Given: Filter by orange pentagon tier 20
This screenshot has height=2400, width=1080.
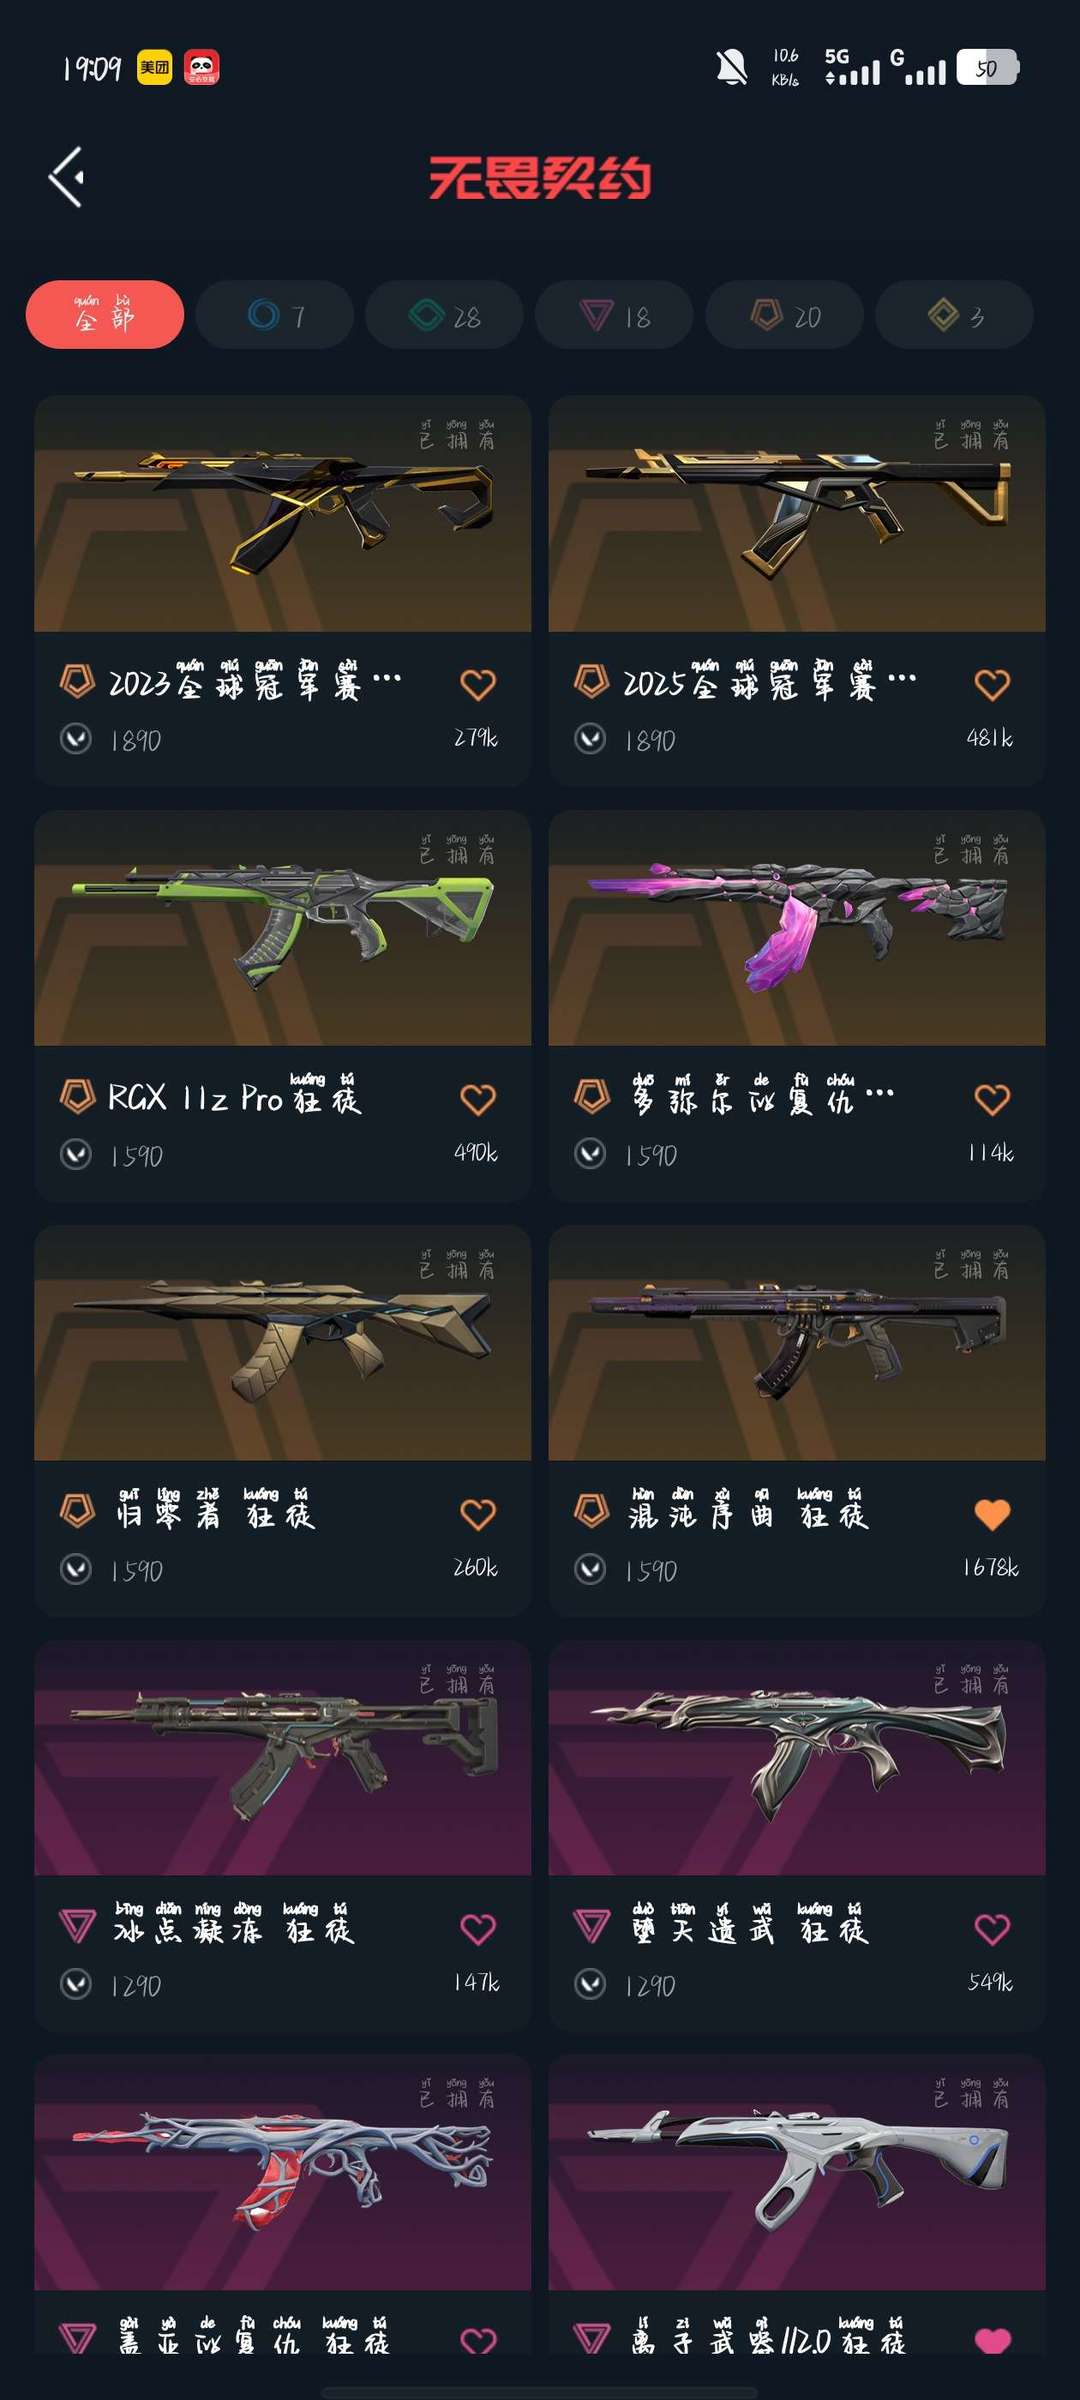Looking at the screenshot, I should pyautogui.click(x=784, y=315).
